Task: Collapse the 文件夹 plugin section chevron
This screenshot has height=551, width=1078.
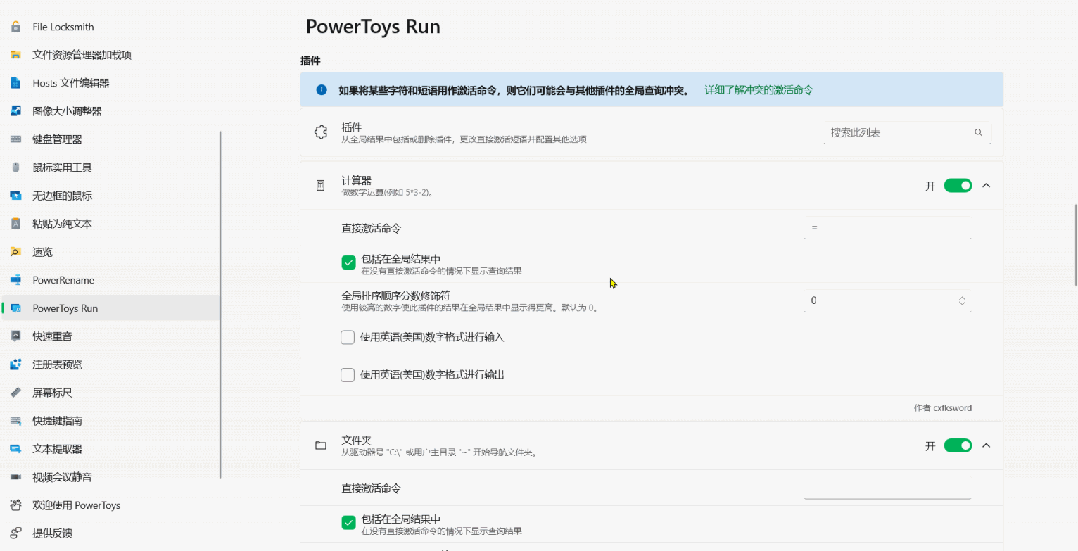Action: click(987, 446)
